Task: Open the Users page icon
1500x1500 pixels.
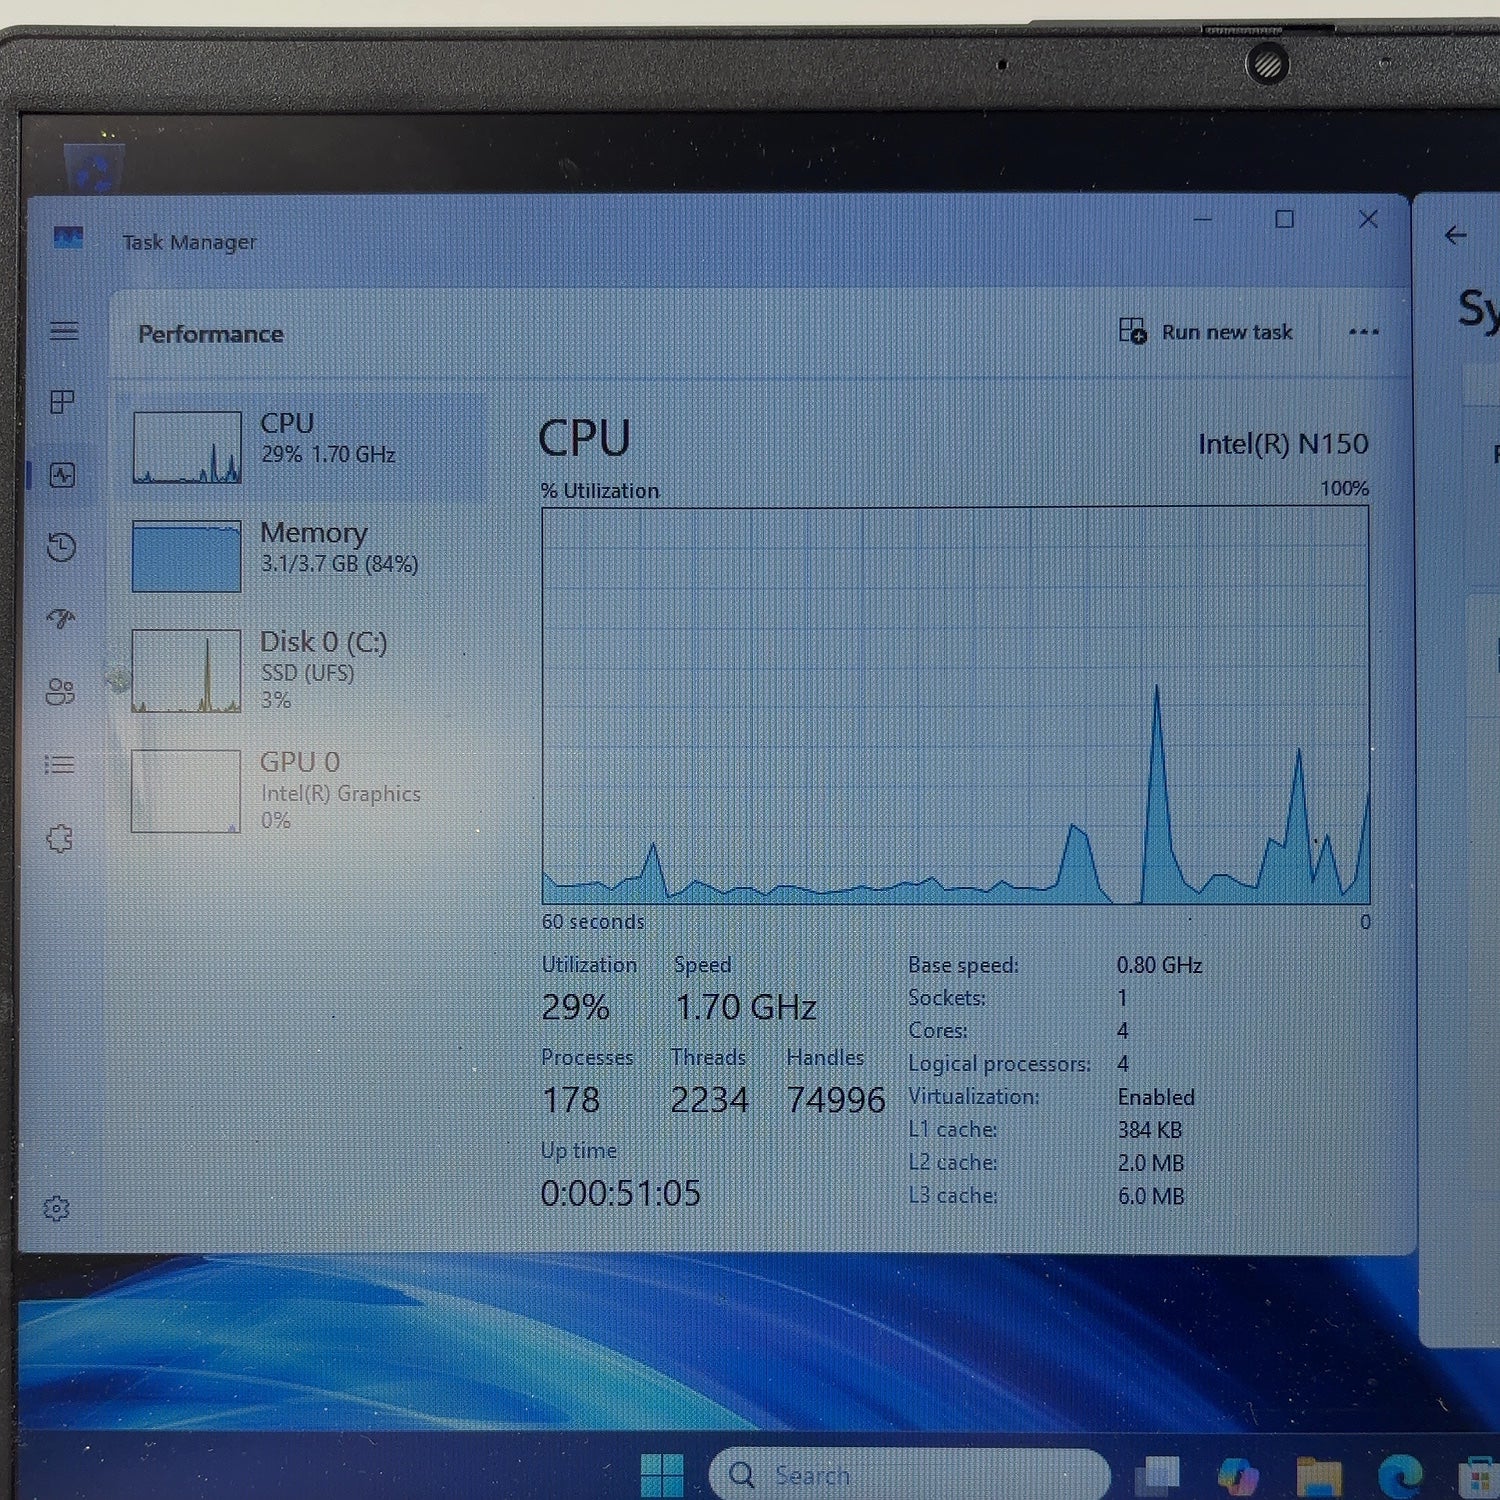Action: [60, 692]
